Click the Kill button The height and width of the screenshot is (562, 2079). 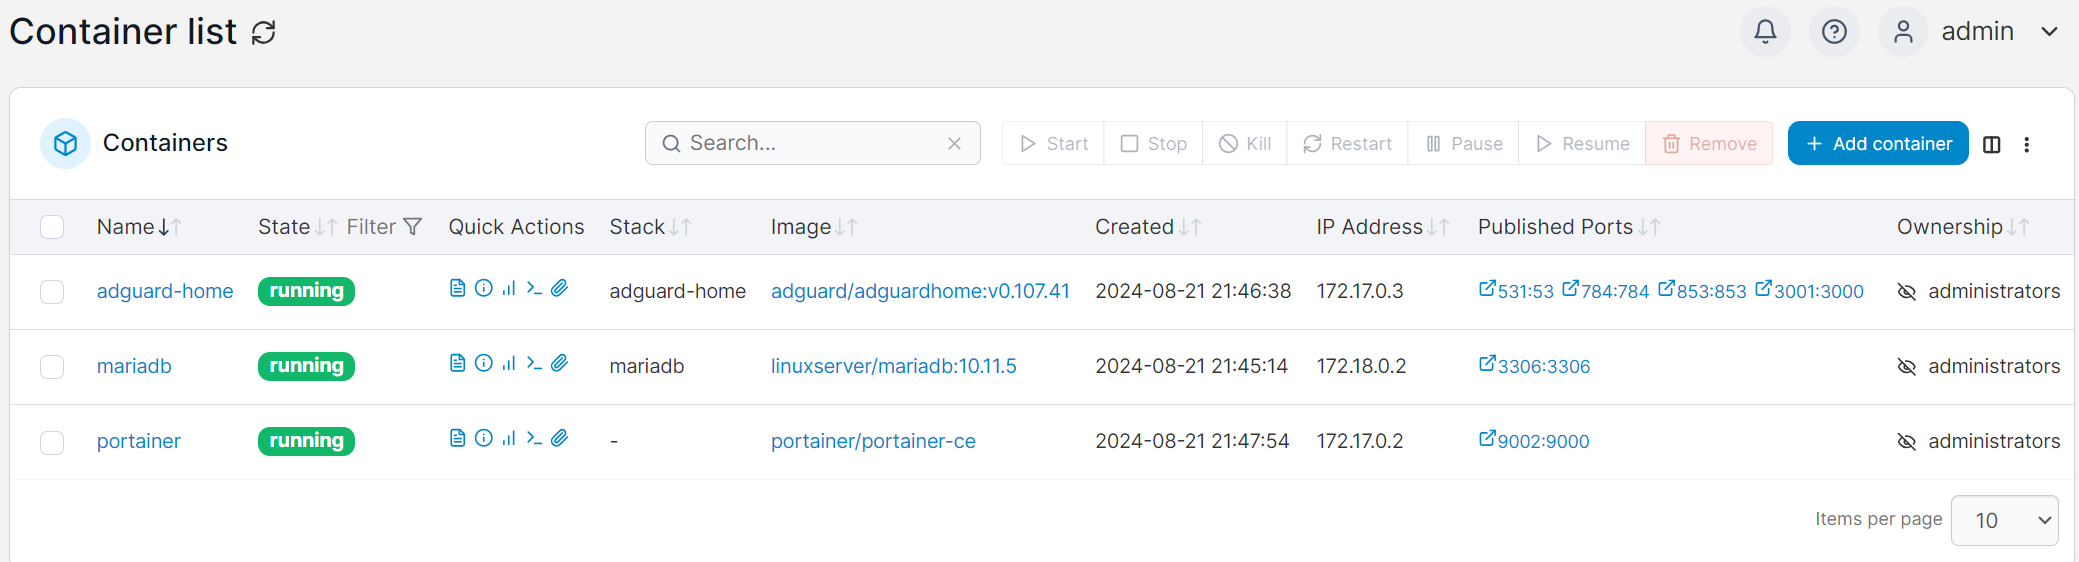1245,143
